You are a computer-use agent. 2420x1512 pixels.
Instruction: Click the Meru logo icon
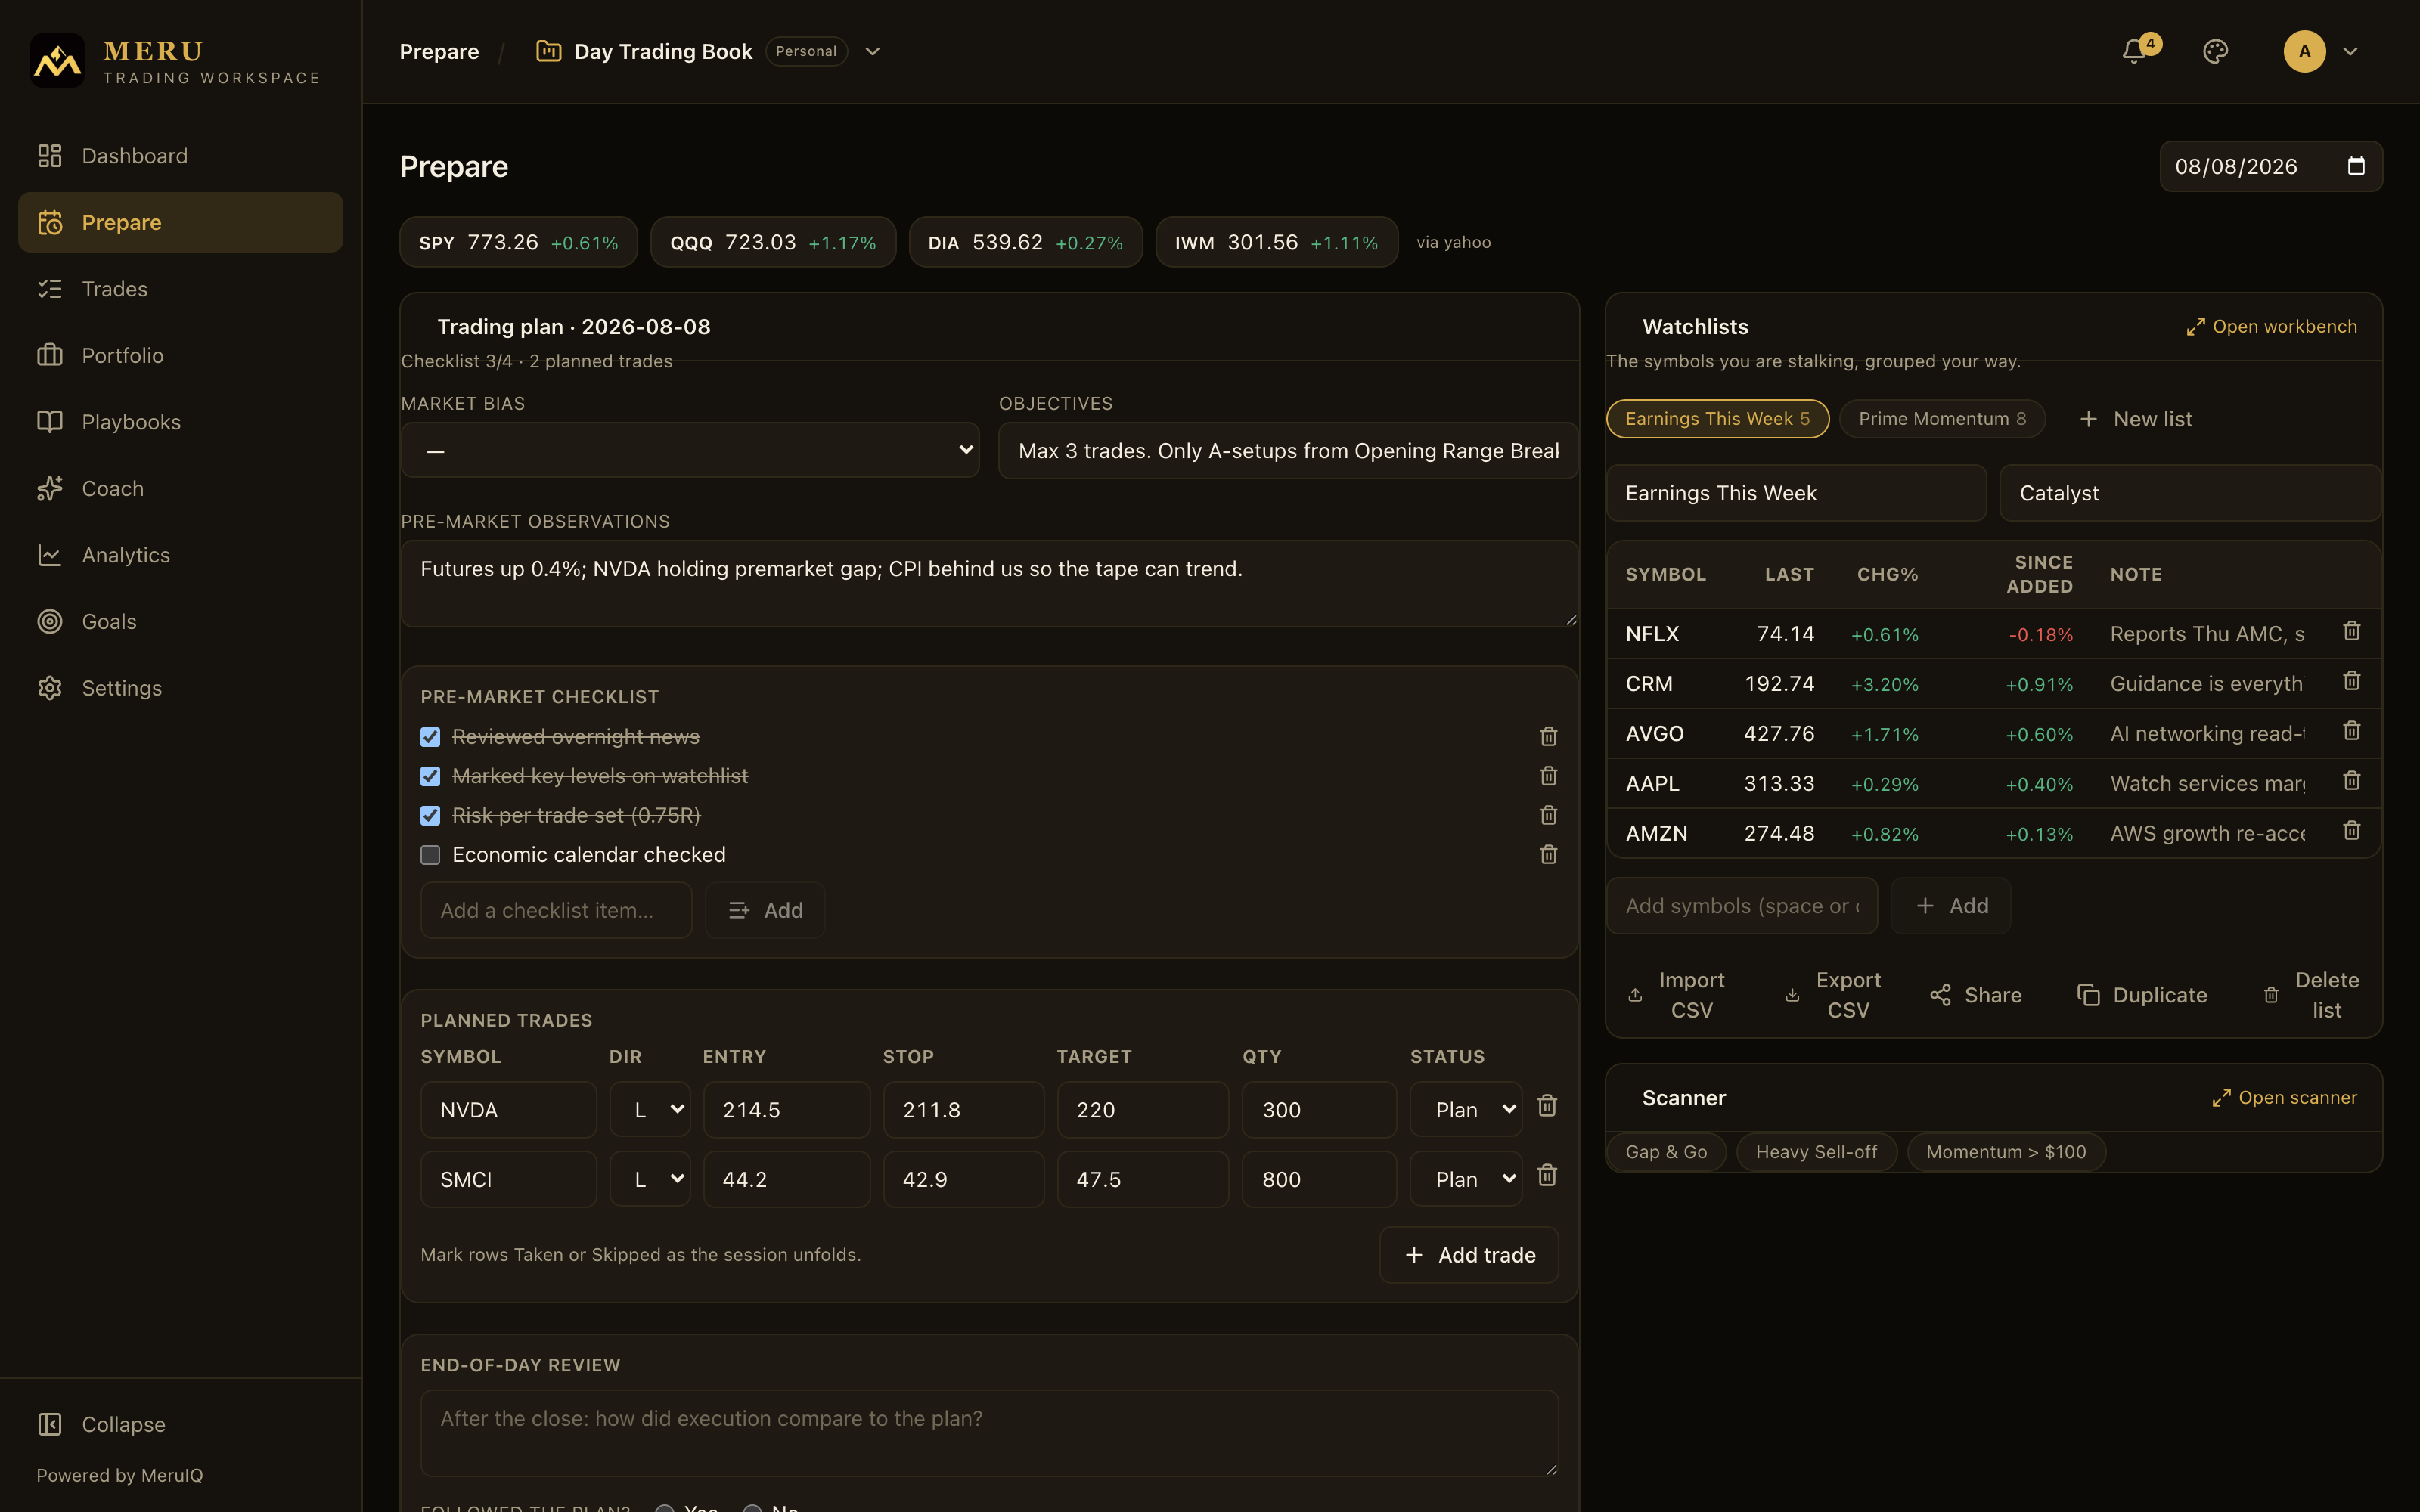(57, 61)
